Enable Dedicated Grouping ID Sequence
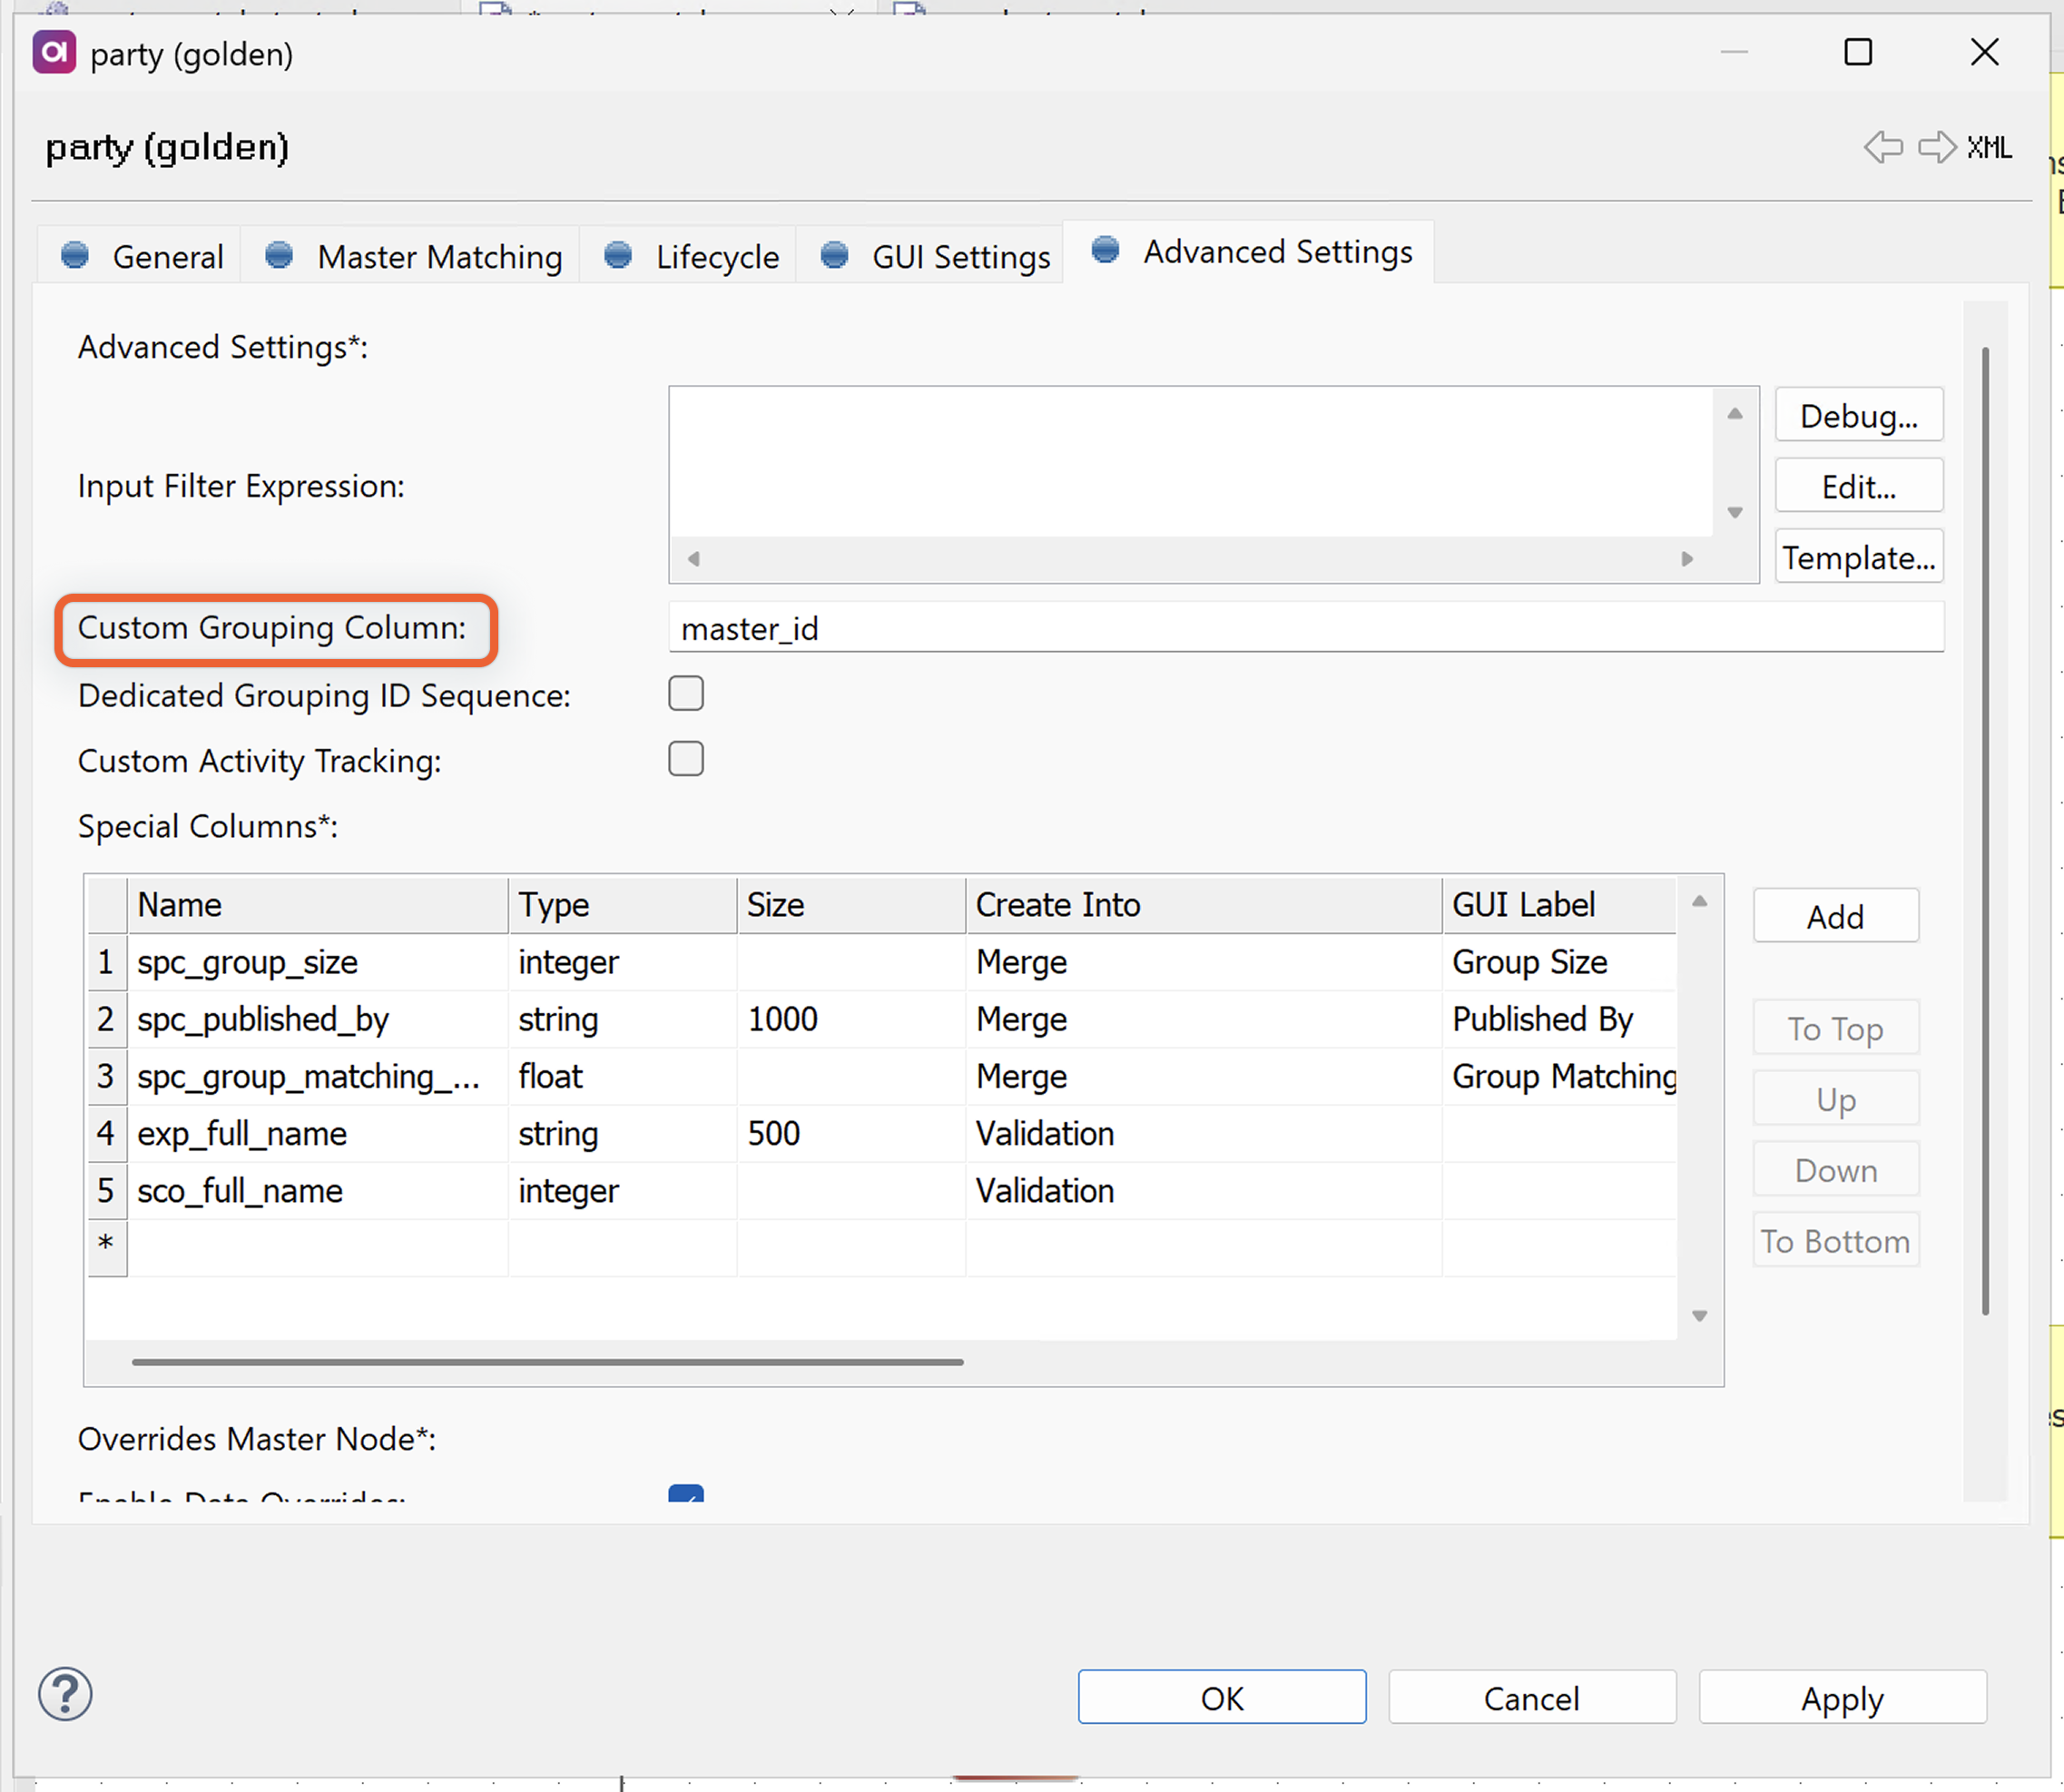 click(686, 693)
